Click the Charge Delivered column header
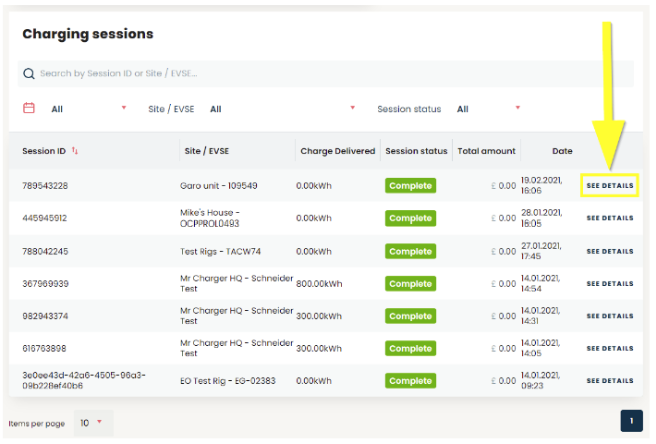The height and width of the screenshot is (444, 656). coord(338,151)
